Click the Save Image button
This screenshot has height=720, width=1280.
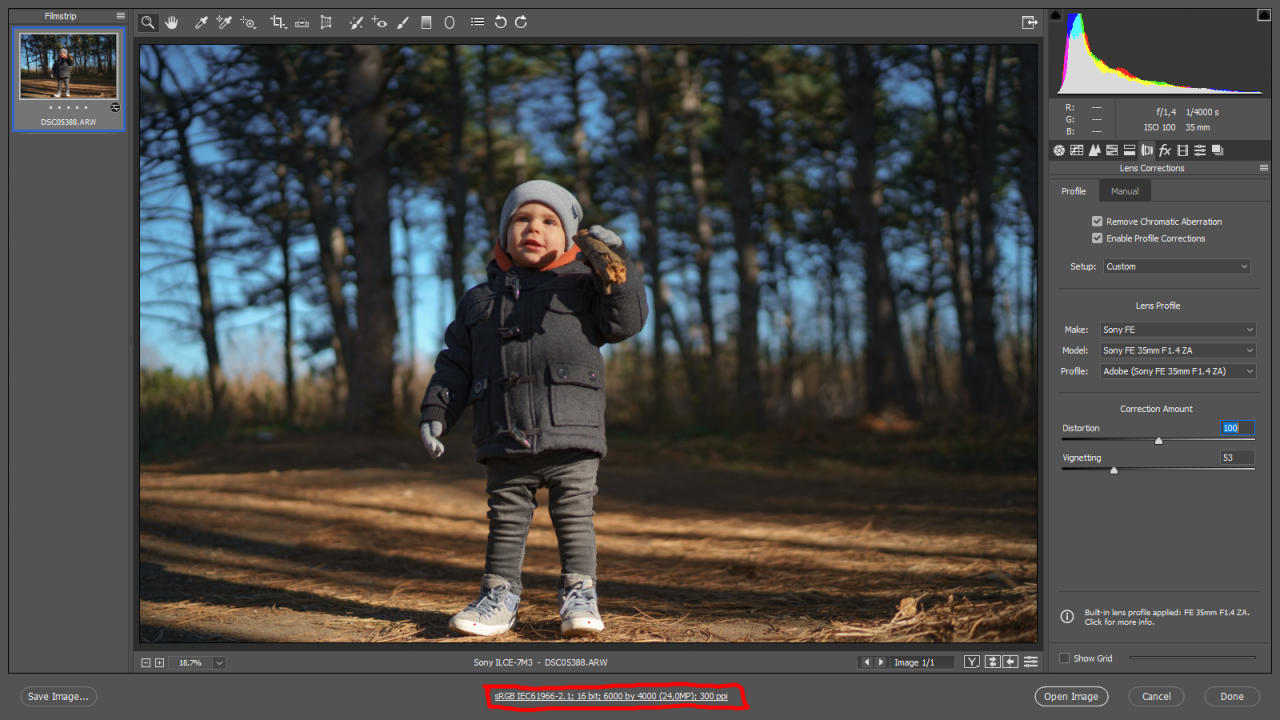58,696
